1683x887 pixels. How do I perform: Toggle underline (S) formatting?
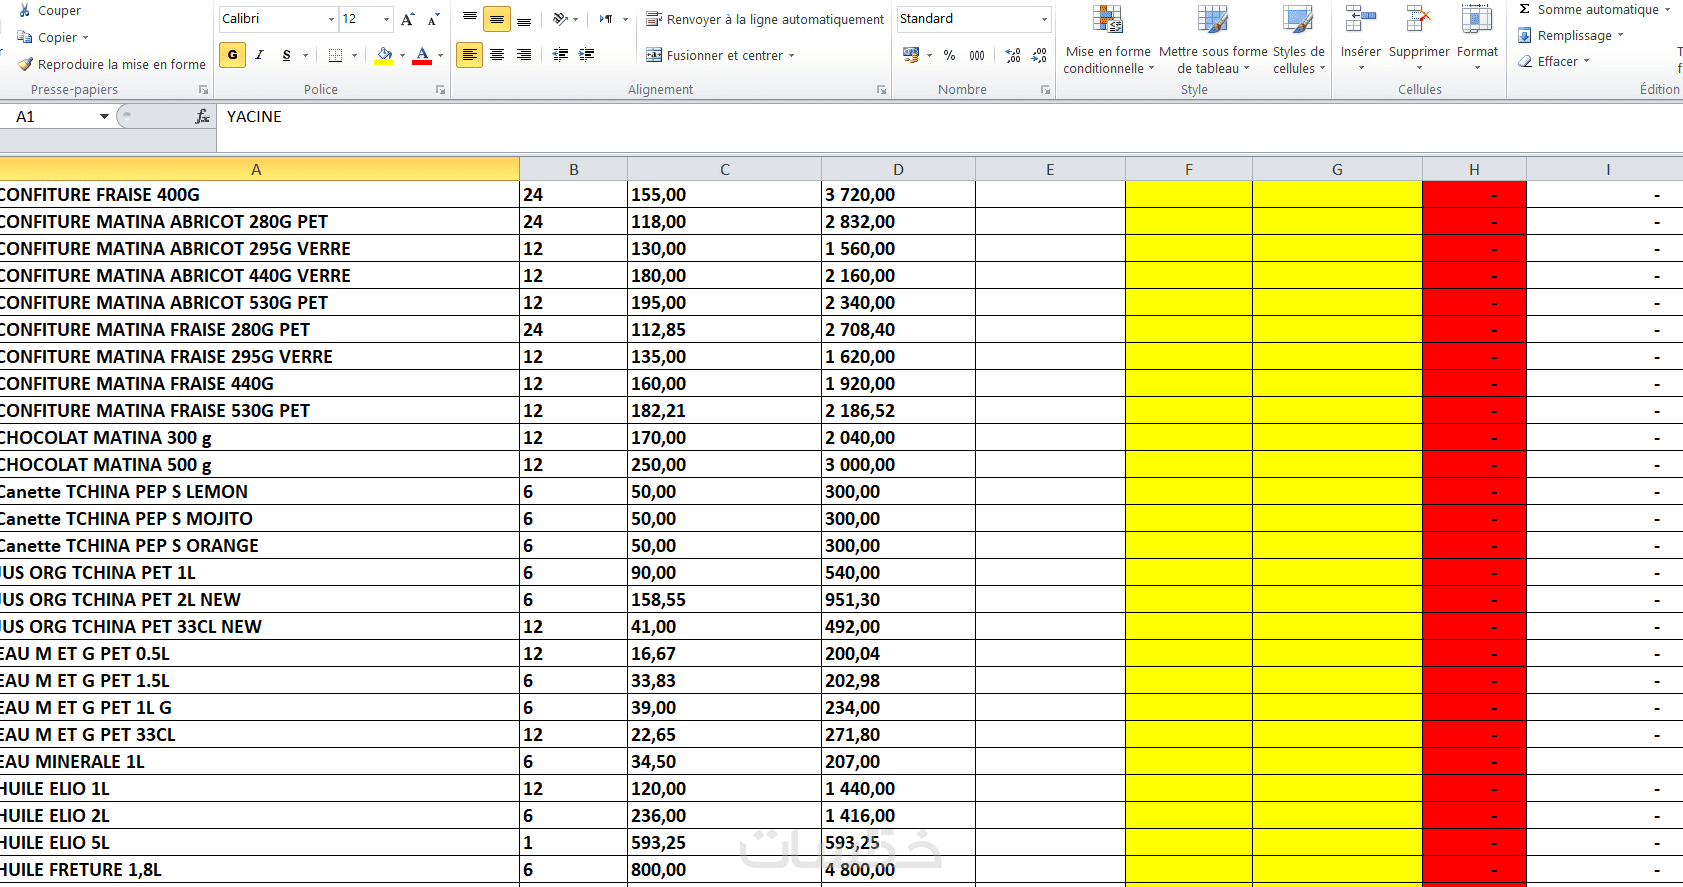point(287,55)
